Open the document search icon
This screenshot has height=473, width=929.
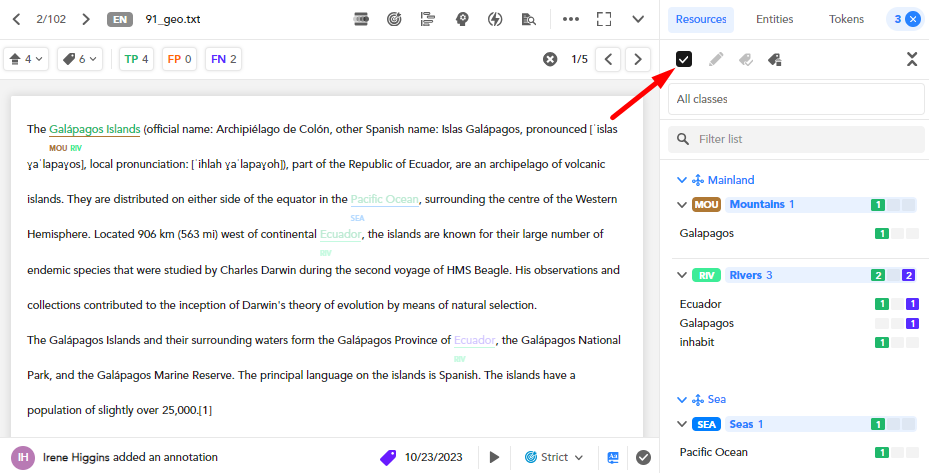click(x=528, y=19)
